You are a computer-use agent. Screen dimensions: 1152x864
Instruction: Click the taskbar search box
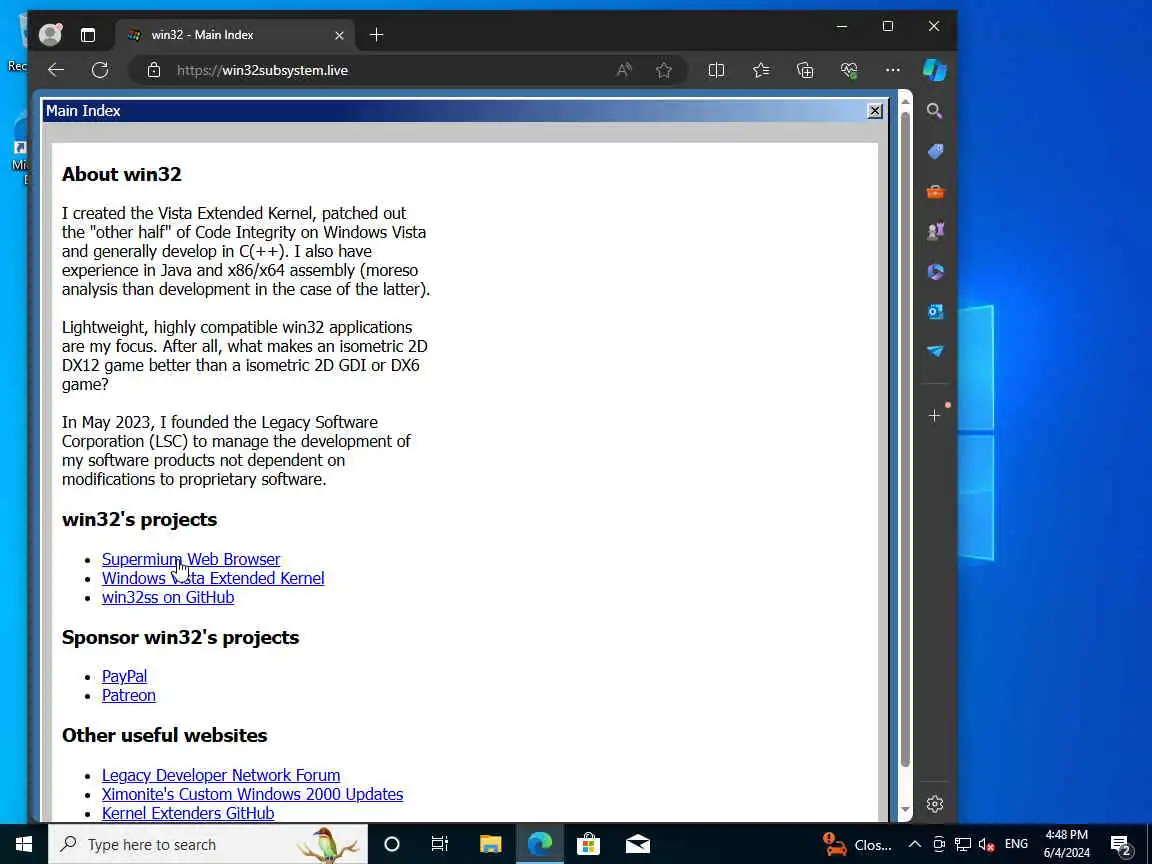208,844
